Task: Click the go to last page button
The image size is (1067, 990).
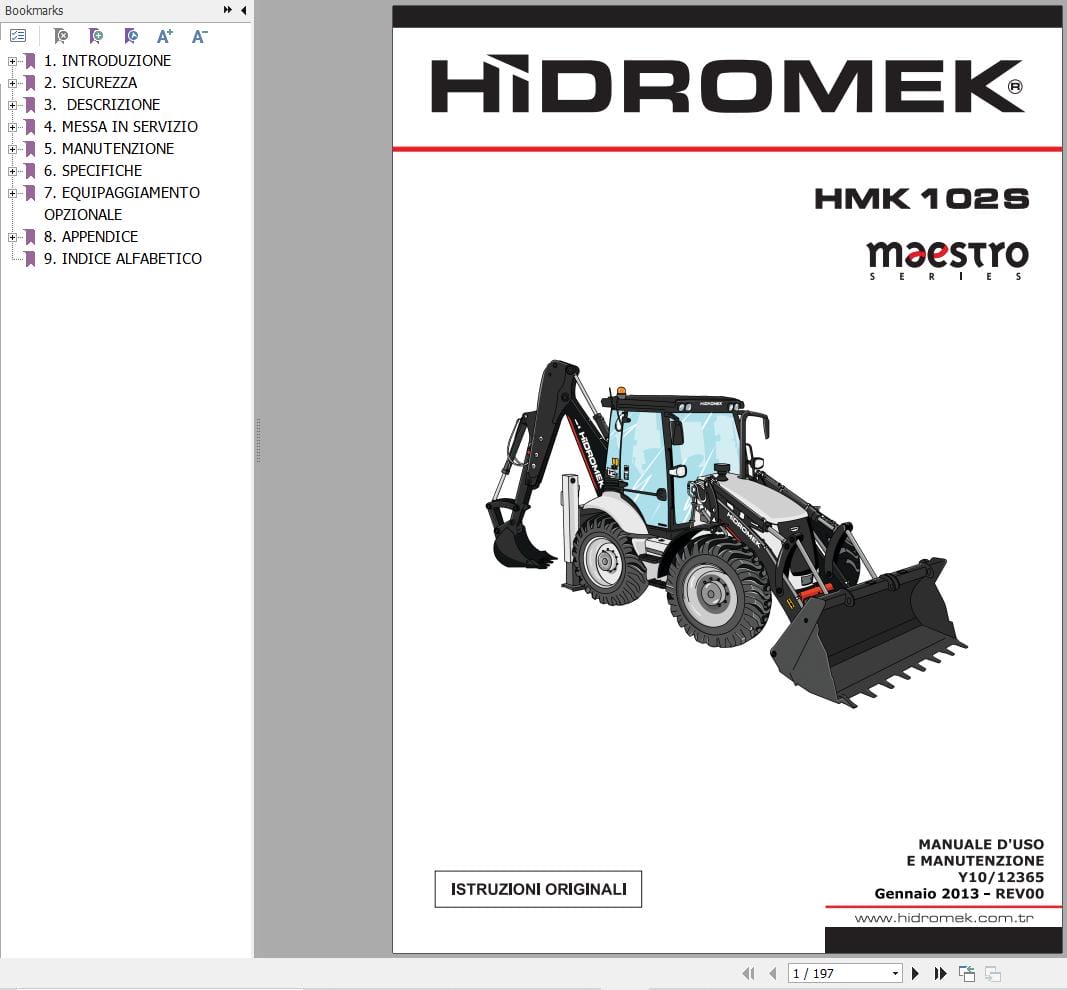Action: click(x=940, y=972)
